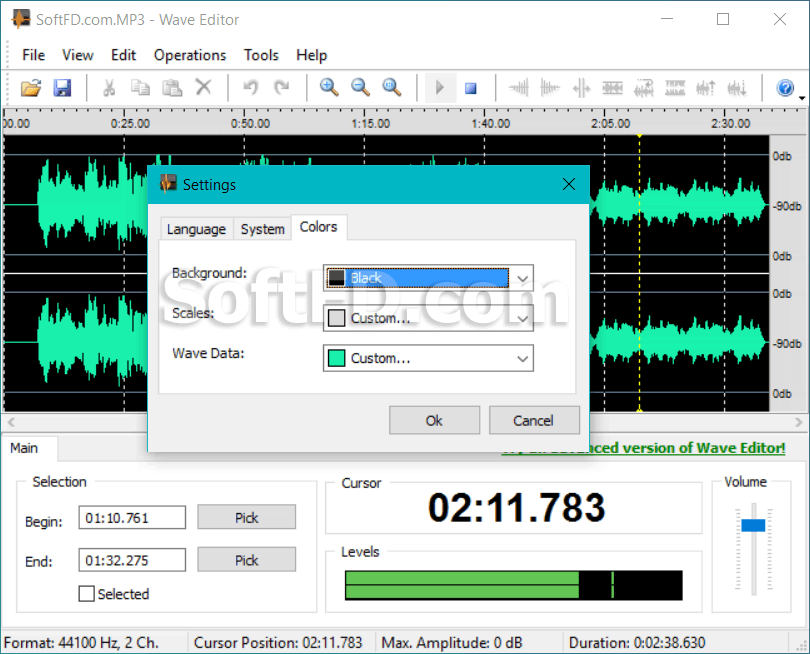This screenshot has height=654, width=810.
Task: Open the Operations menu
Action: tap(190, 55)
